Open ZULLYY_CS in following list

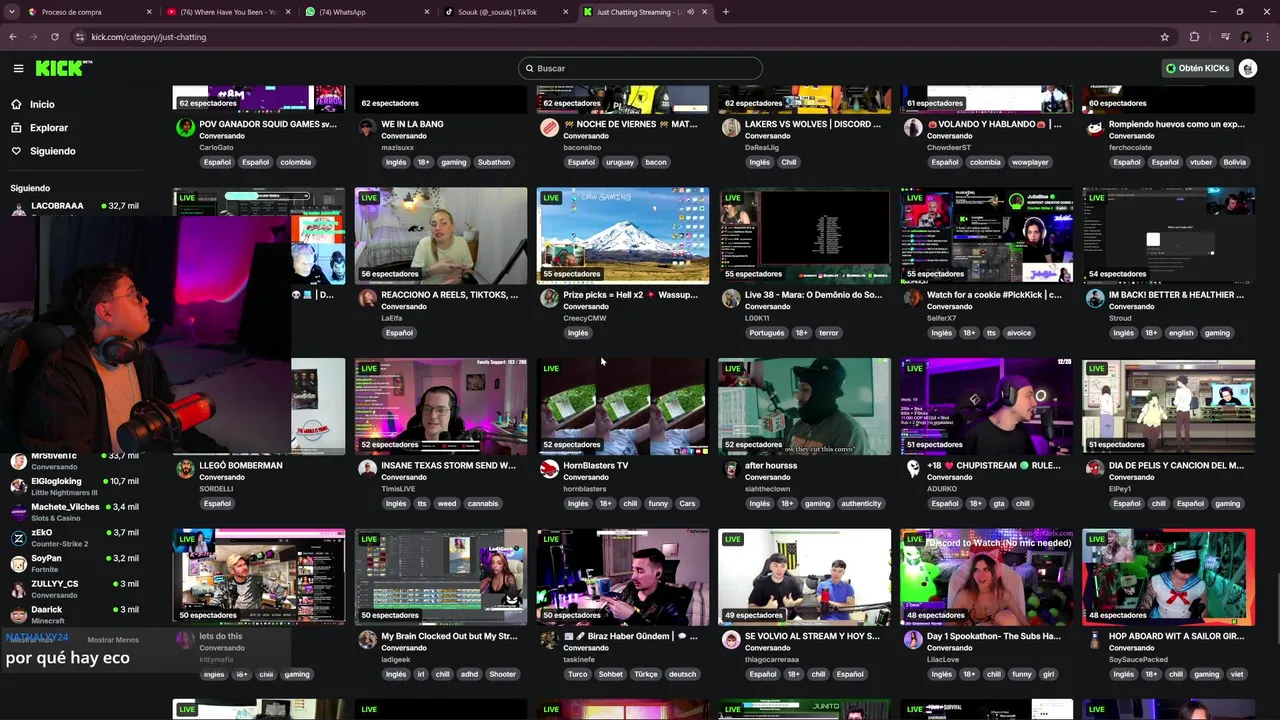pos(74,589)
